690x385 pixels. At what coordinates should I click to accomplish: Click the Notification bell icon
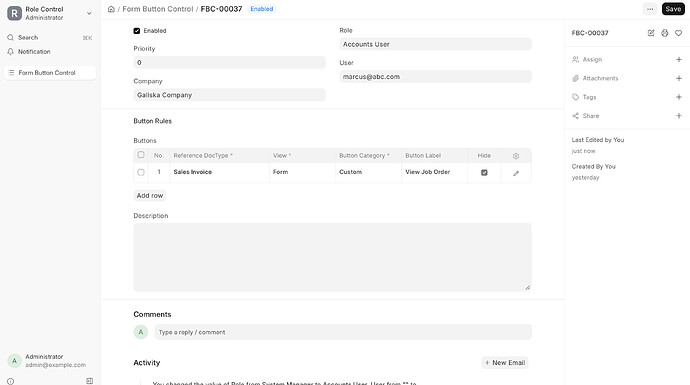11,51
